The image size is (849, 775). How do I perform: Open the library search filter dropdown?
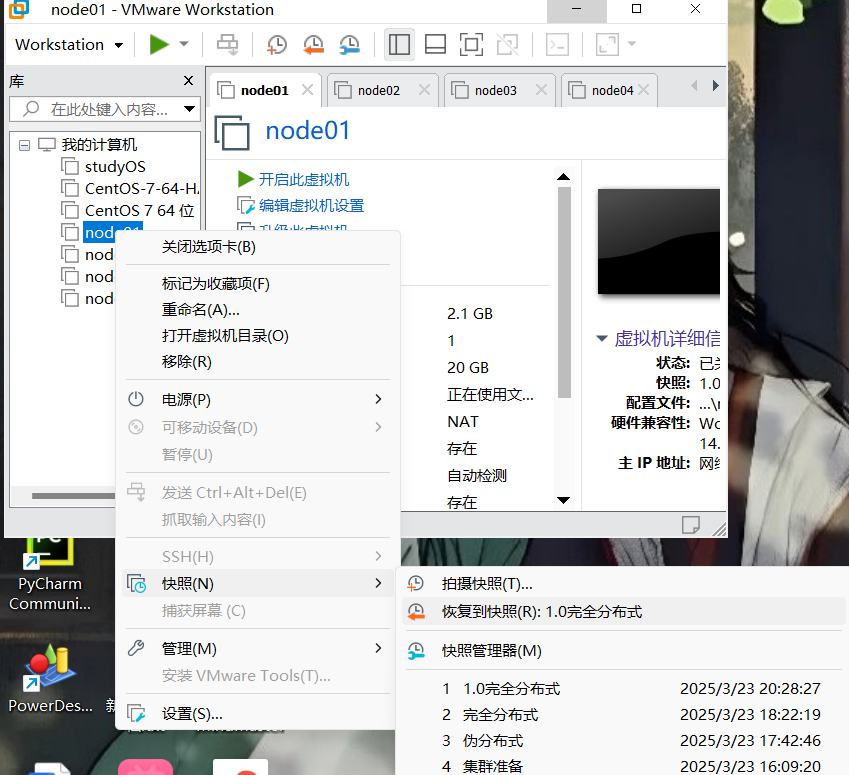(x=190, y=109)
